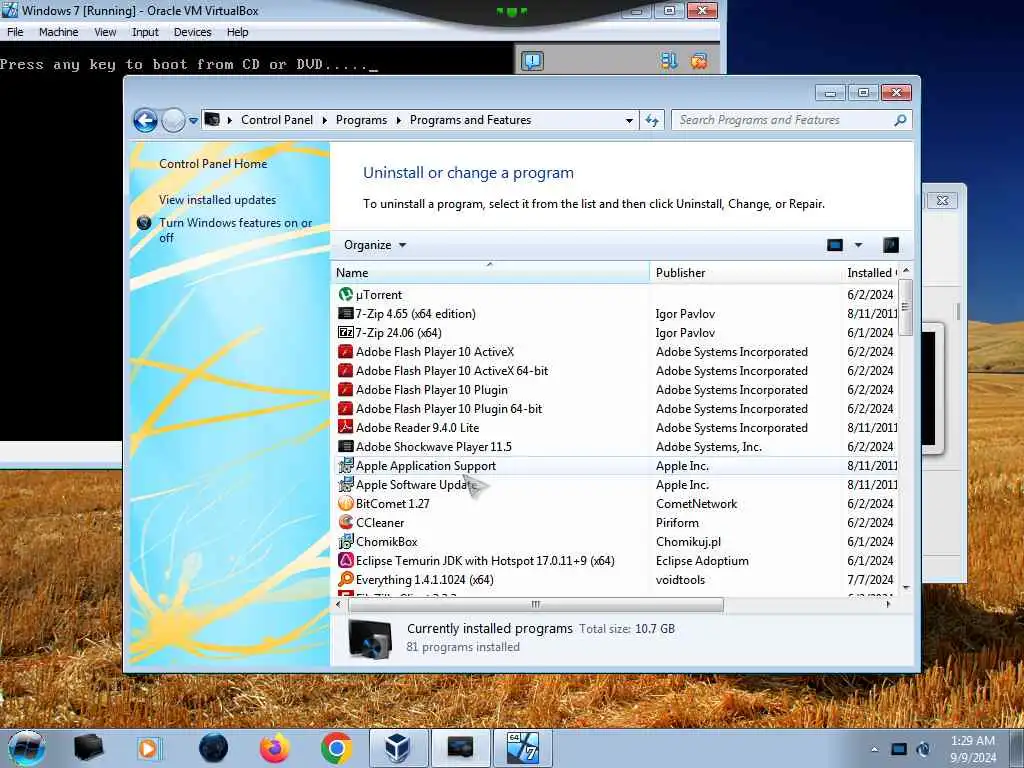This screenshot has height=768, width=1024.
Task: Click the Eclipse Temurin JDK icon
Action: click(x=345, y=560)
